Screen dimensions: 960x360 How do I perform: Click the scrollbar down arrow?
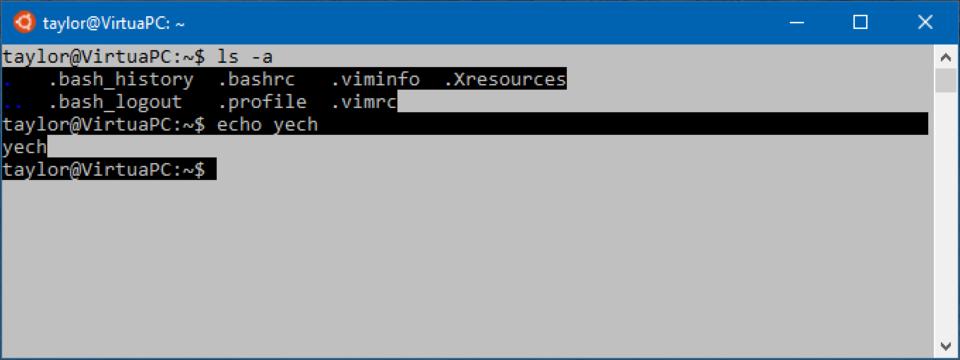coord(946,347)
